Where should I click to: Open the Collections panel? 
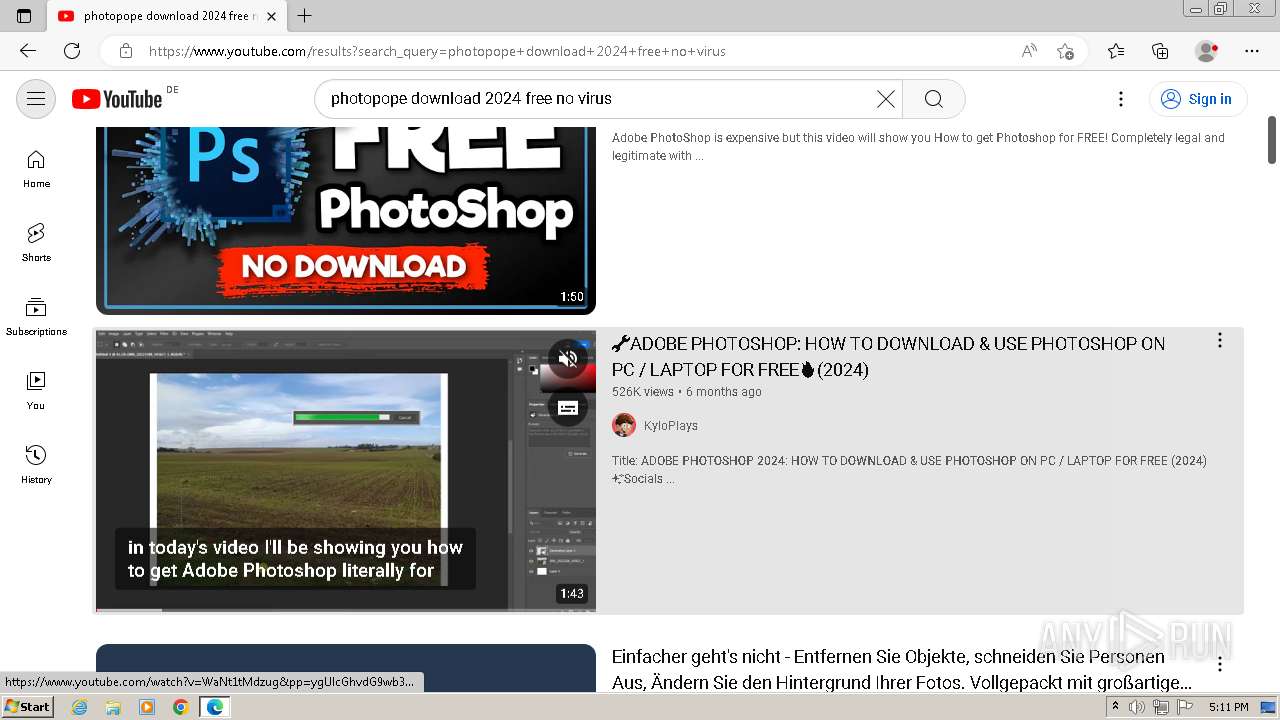[1160, 51]
